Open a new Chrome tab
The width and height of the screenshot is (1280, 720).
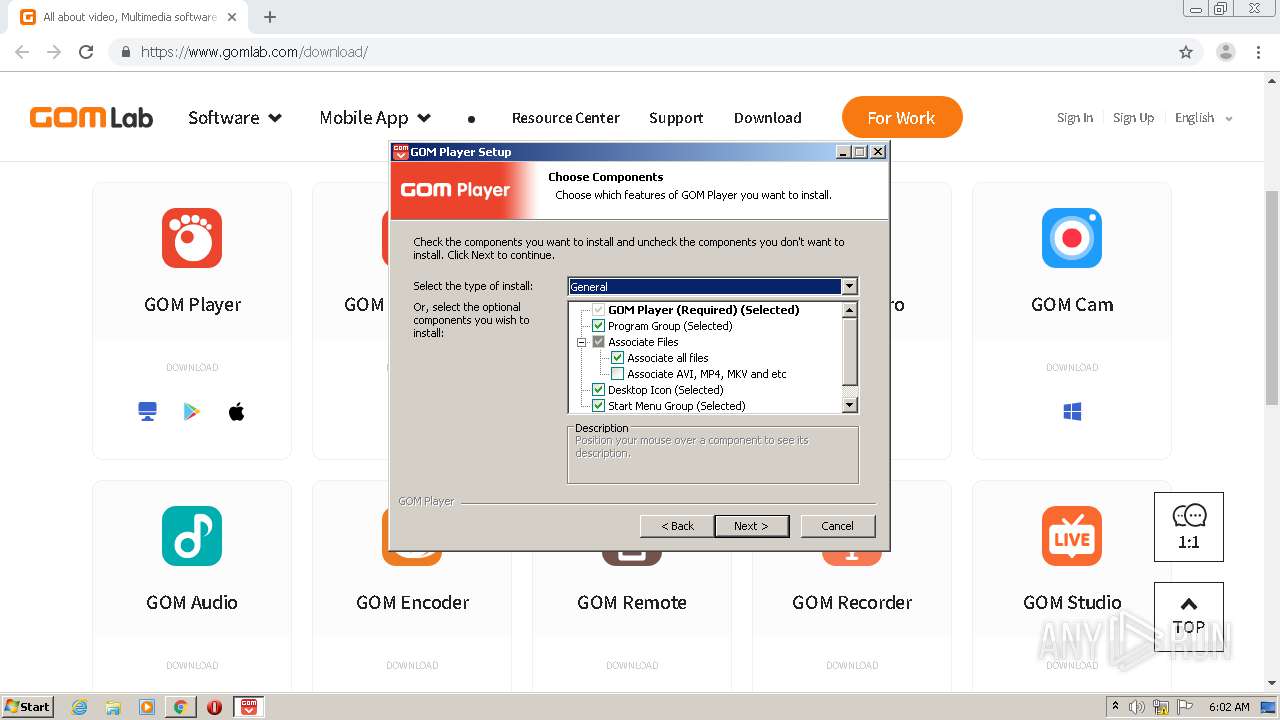270,17
